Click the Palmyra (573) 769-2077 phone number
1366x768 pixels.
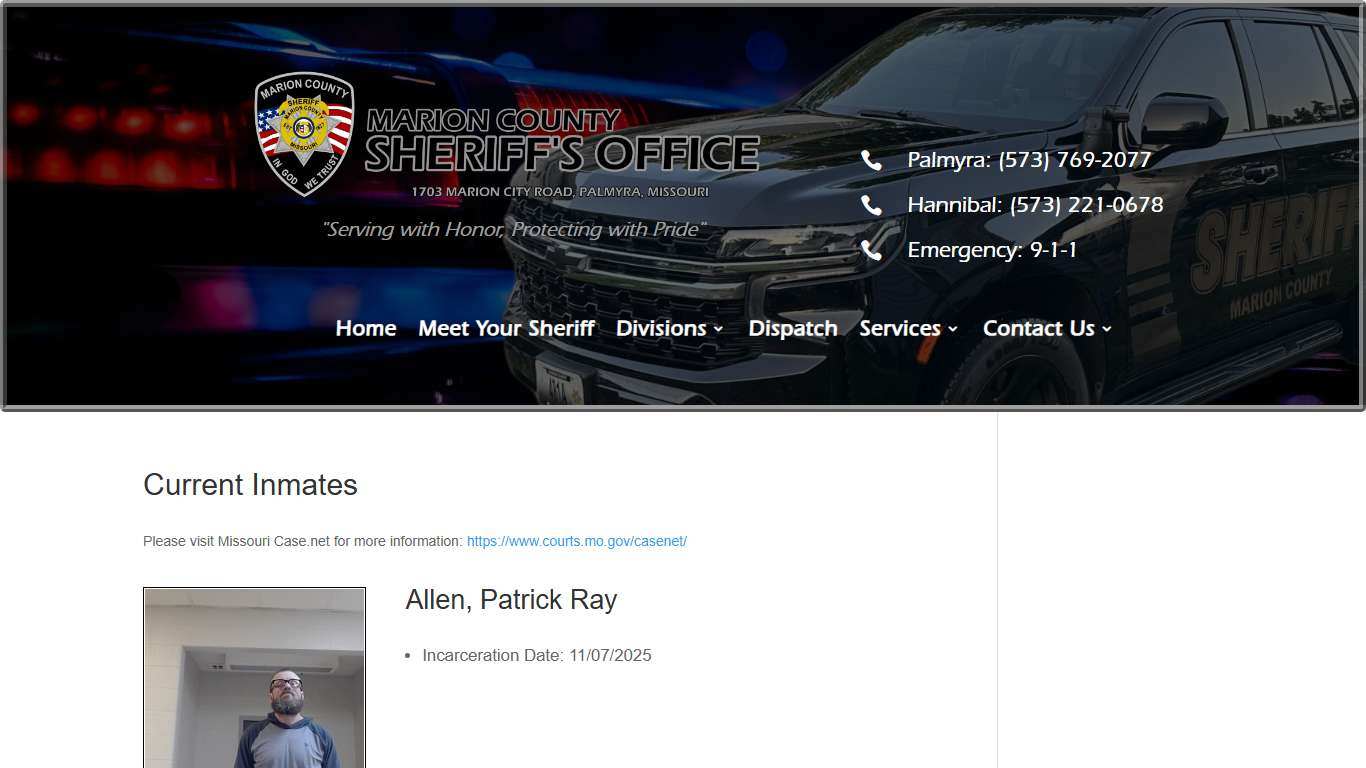point(1029,160)
